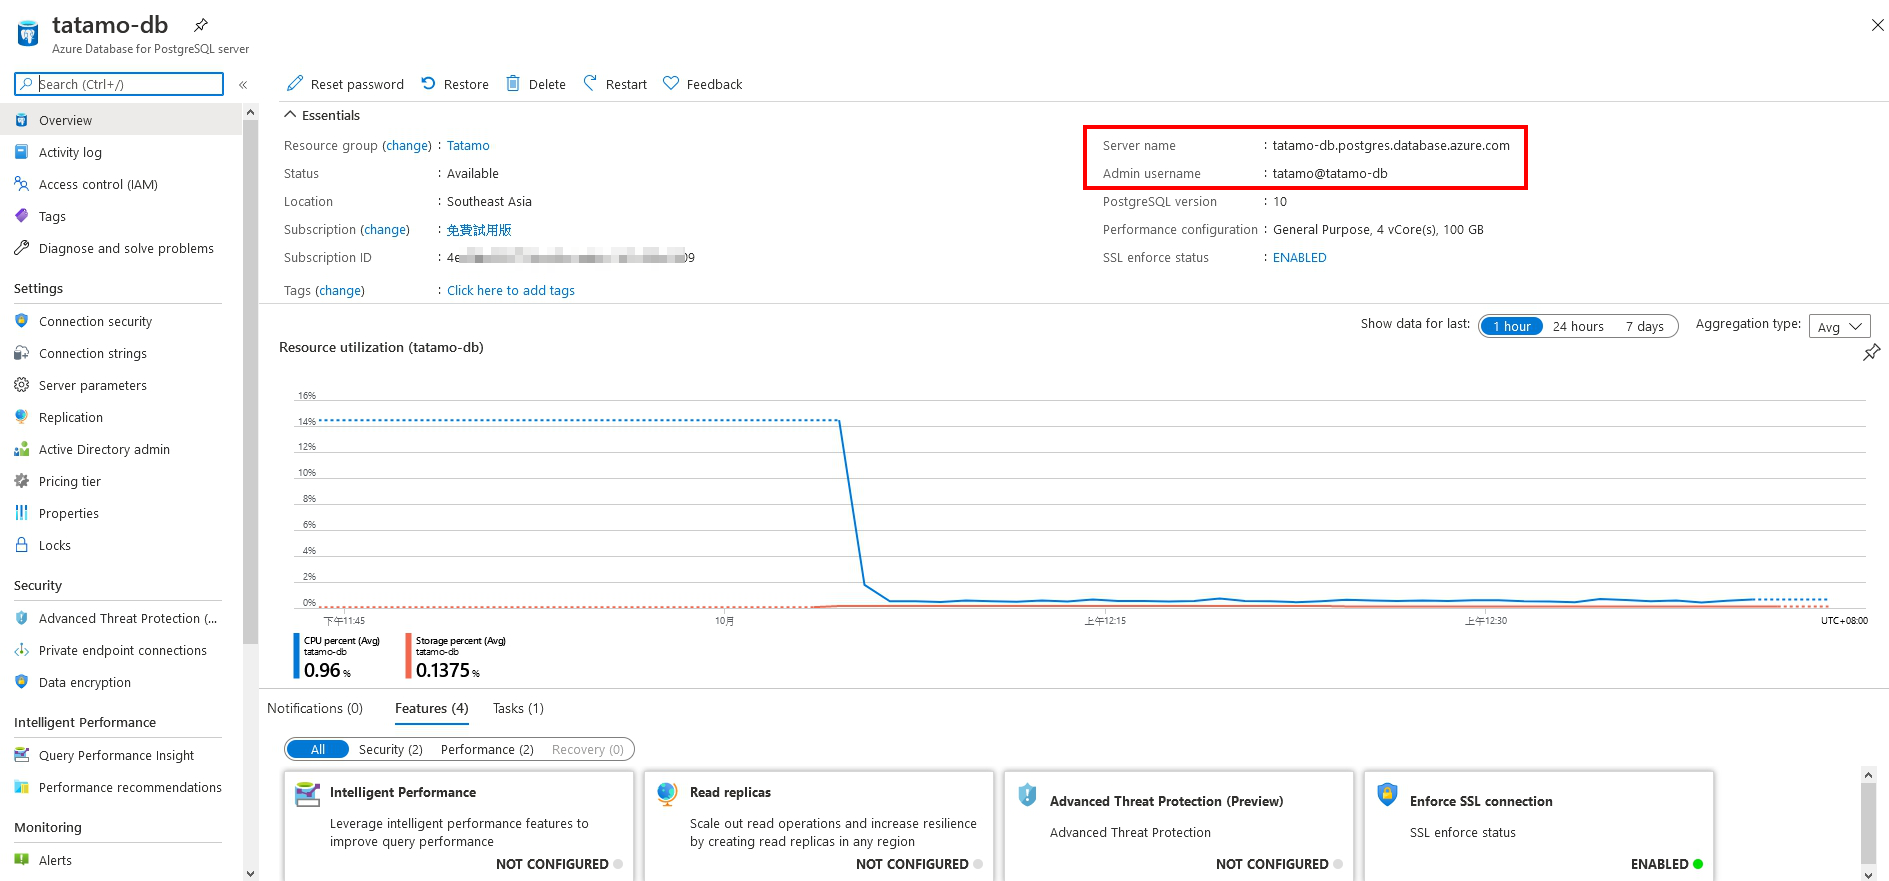Select 24 hours data range
1889x881 pixels.
(x=1578, y=326)
